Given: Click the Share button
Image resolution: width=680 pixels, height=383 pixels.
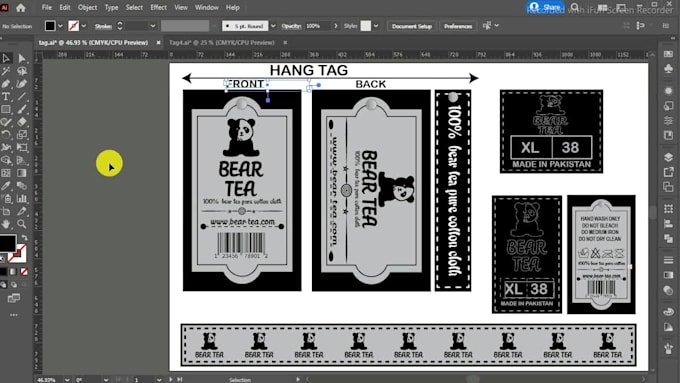Looking at the screenshot, I should click(x=545, y=7).
